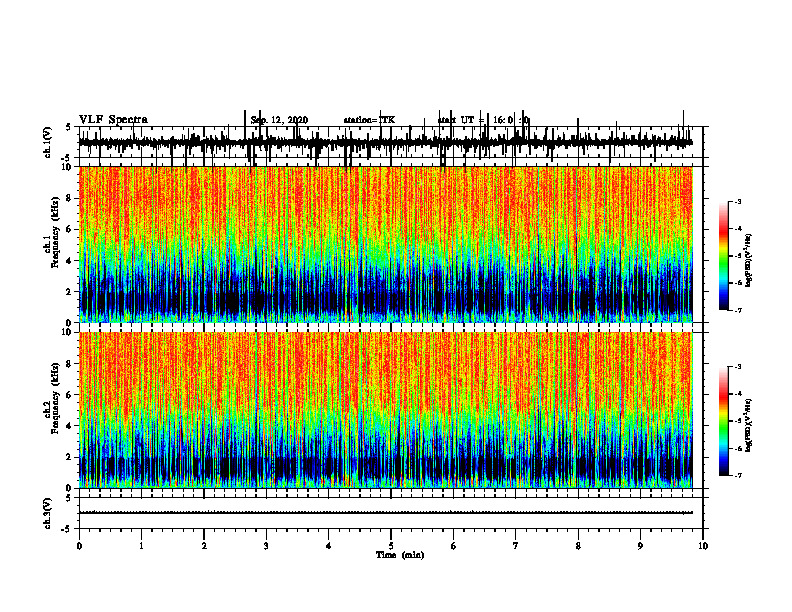
Task: Click the "-3" label on the ch.2 color scale
Action: coord(737,367)
